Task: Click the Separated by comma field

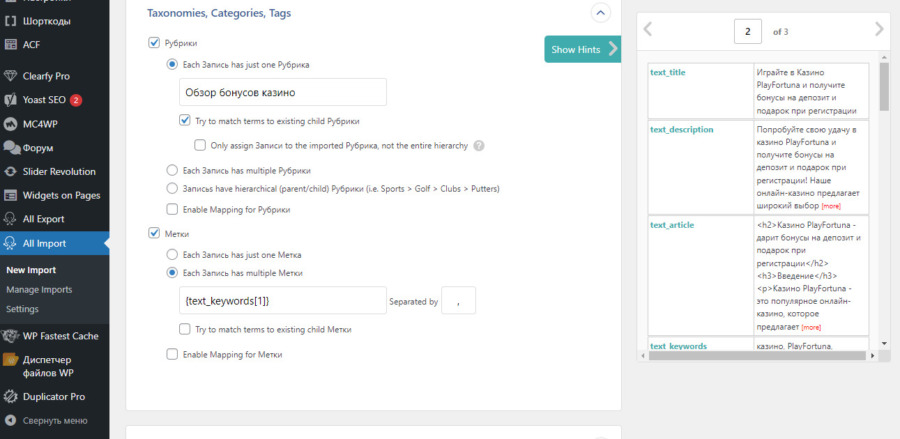Action: point(458,300)
